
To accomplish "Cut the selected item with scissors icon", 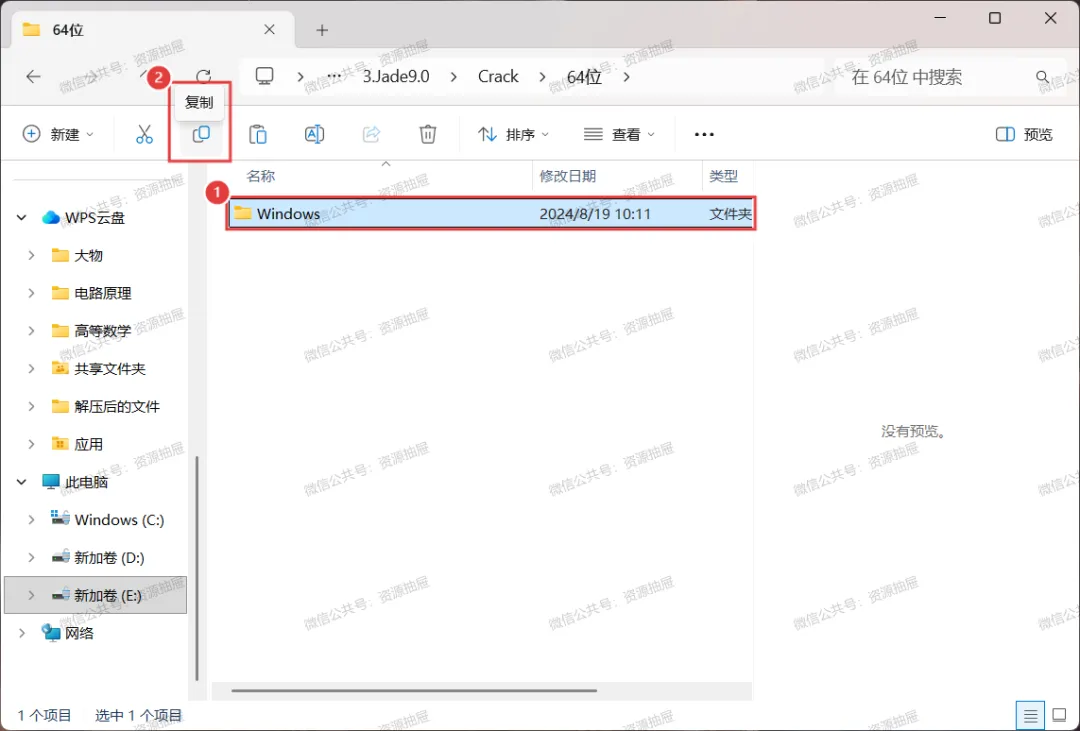I will (144, 134).
